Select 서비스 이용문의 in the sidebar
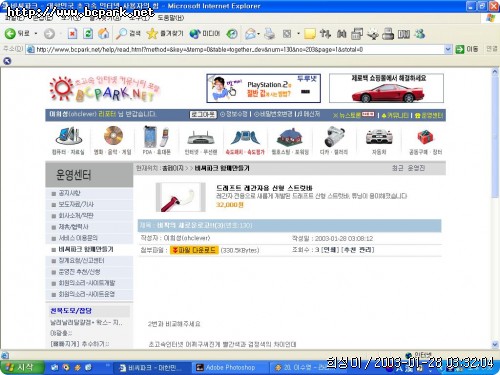 coord(78,238)
